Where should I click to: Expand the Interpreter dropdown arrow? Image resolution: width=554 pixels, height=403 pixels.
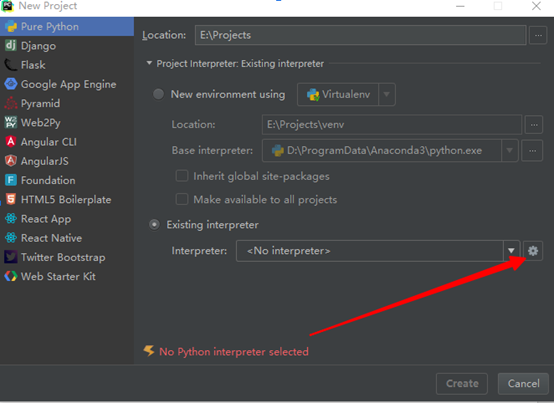pyautogui.click(x=511, y=251)
